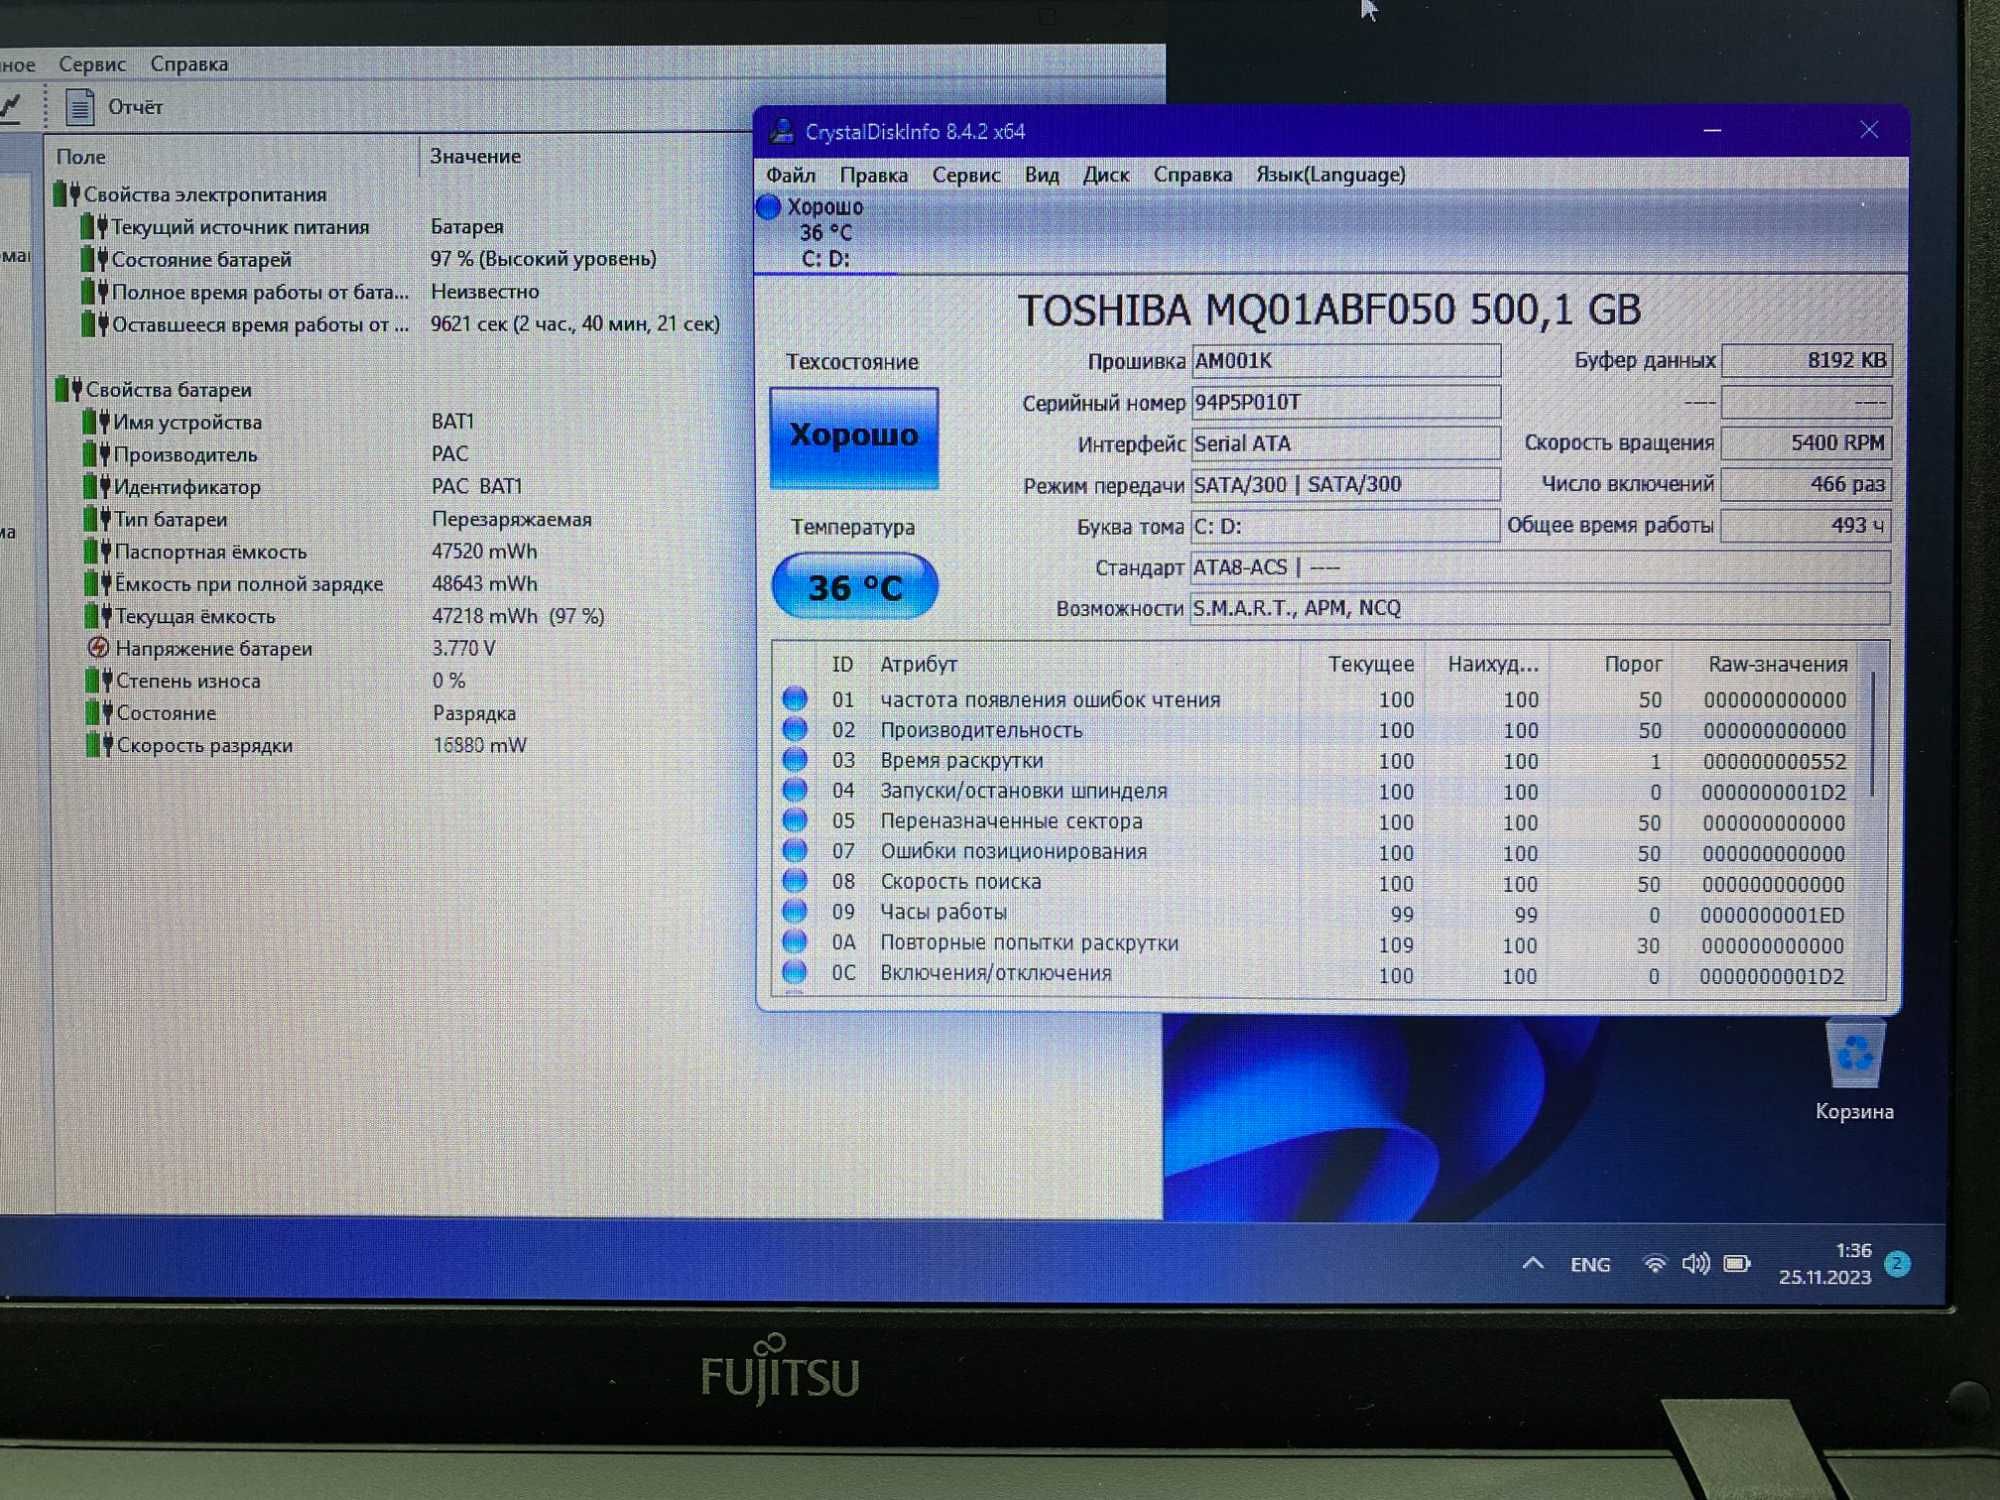2000x1500 pixels.
Task: Click status dot for 04 Запуски/остановки шпинделя
Action: tap(795, 790)
